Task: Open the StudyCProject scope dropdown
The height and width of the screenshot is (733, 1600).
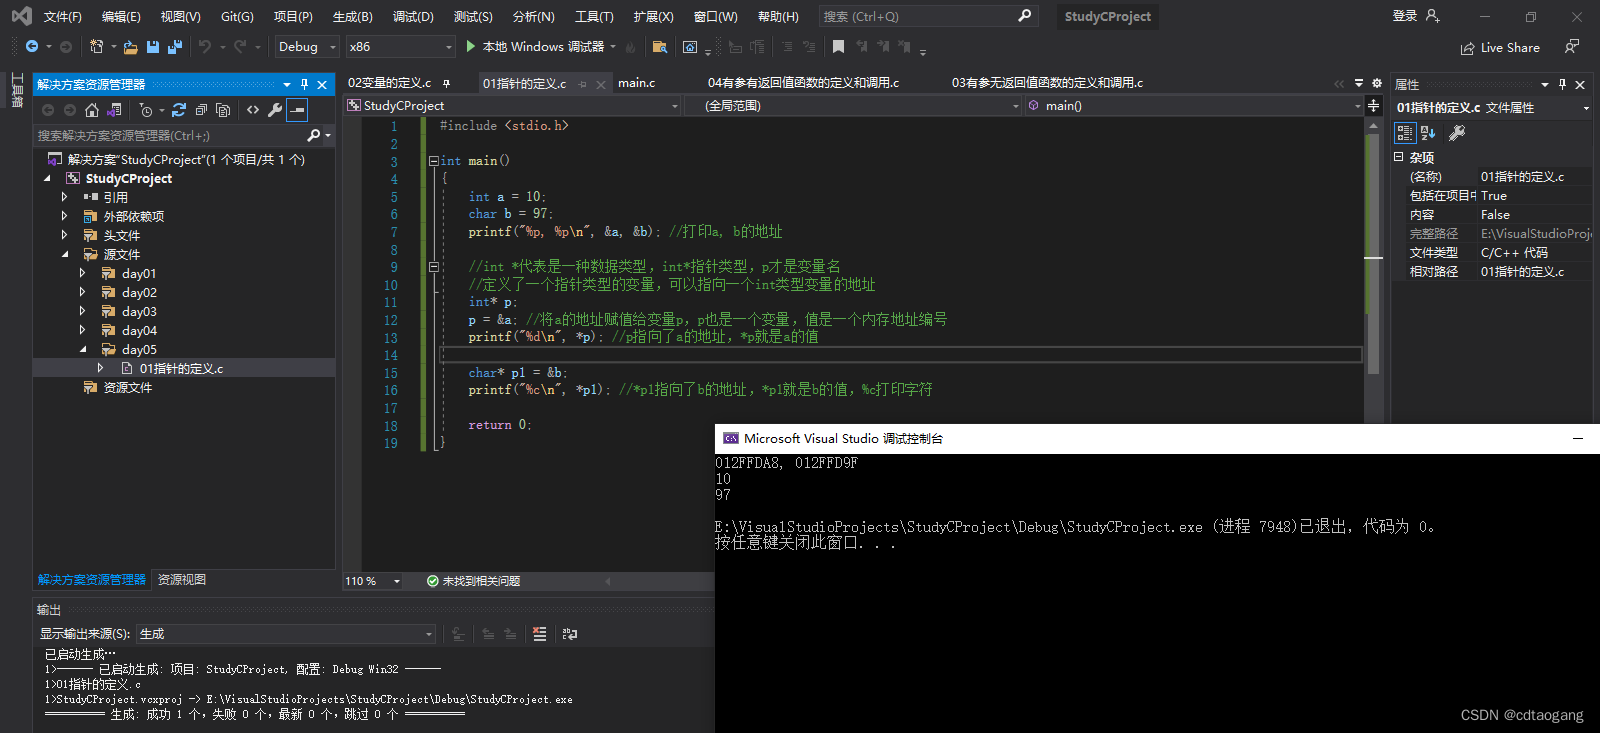Action: (513, 105)
